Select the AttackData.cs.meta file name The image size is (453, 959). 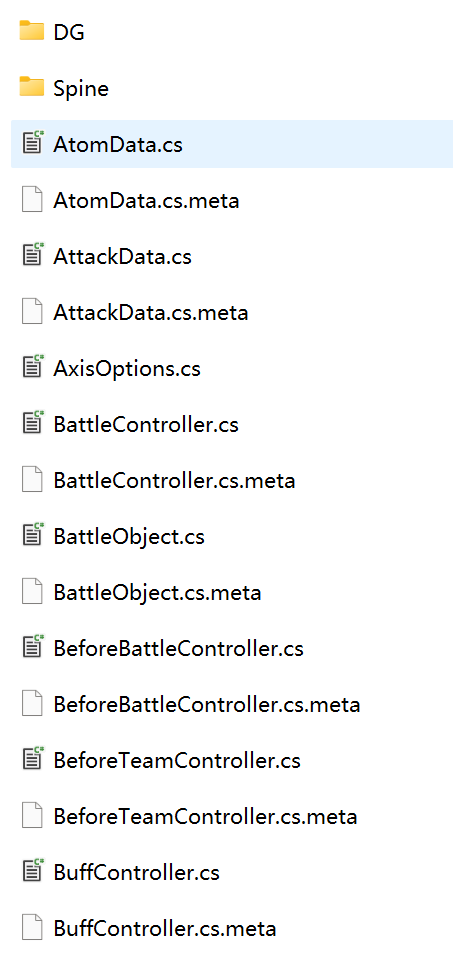150,313
